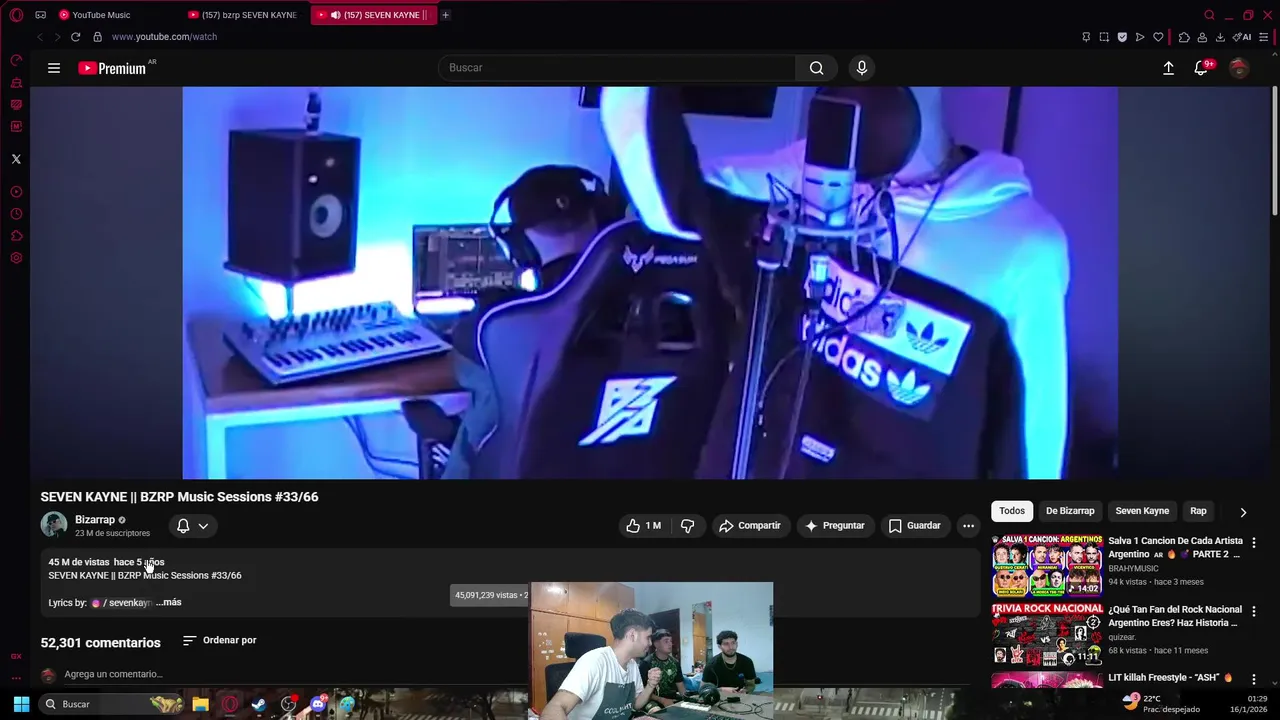Save video with Guardar button

pos(914,526)
